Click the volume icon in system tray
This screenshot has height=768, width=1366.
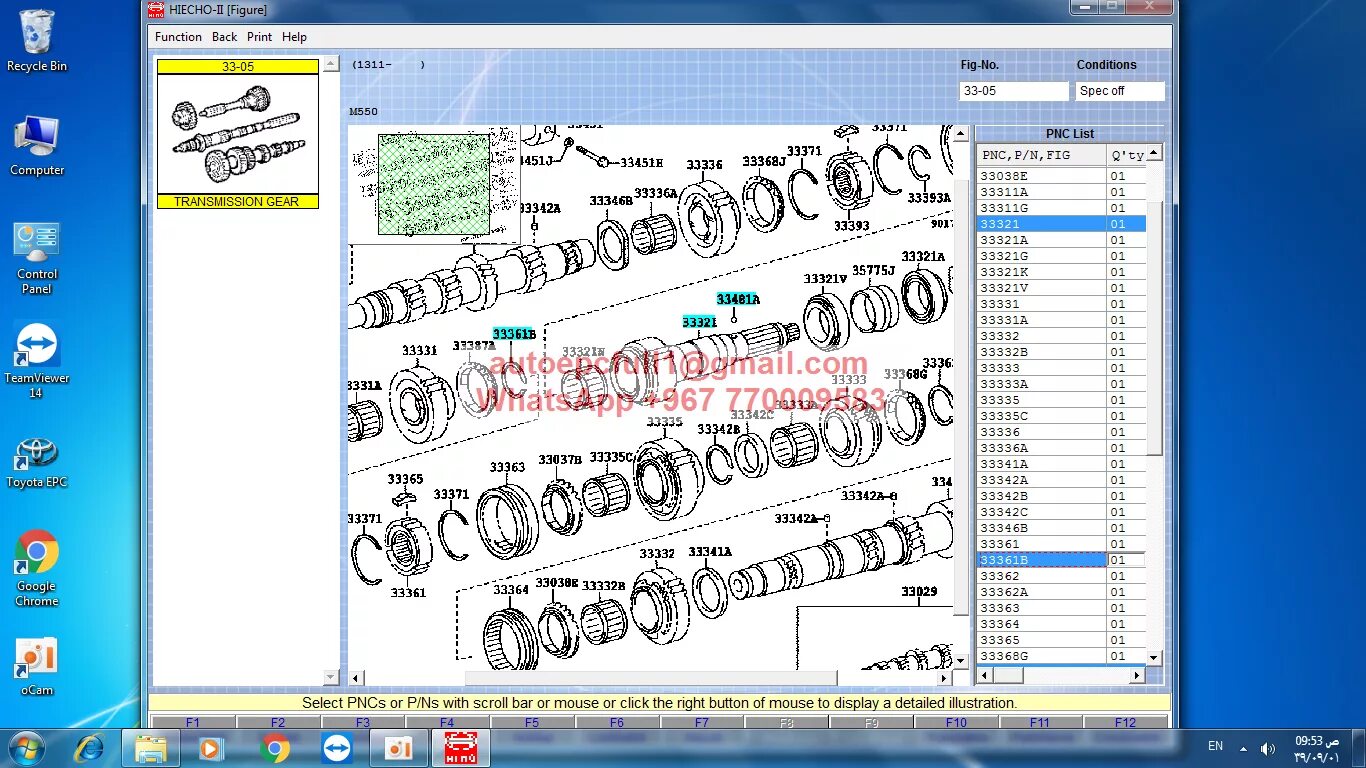pyautogui.click(x=1267, y=748)
